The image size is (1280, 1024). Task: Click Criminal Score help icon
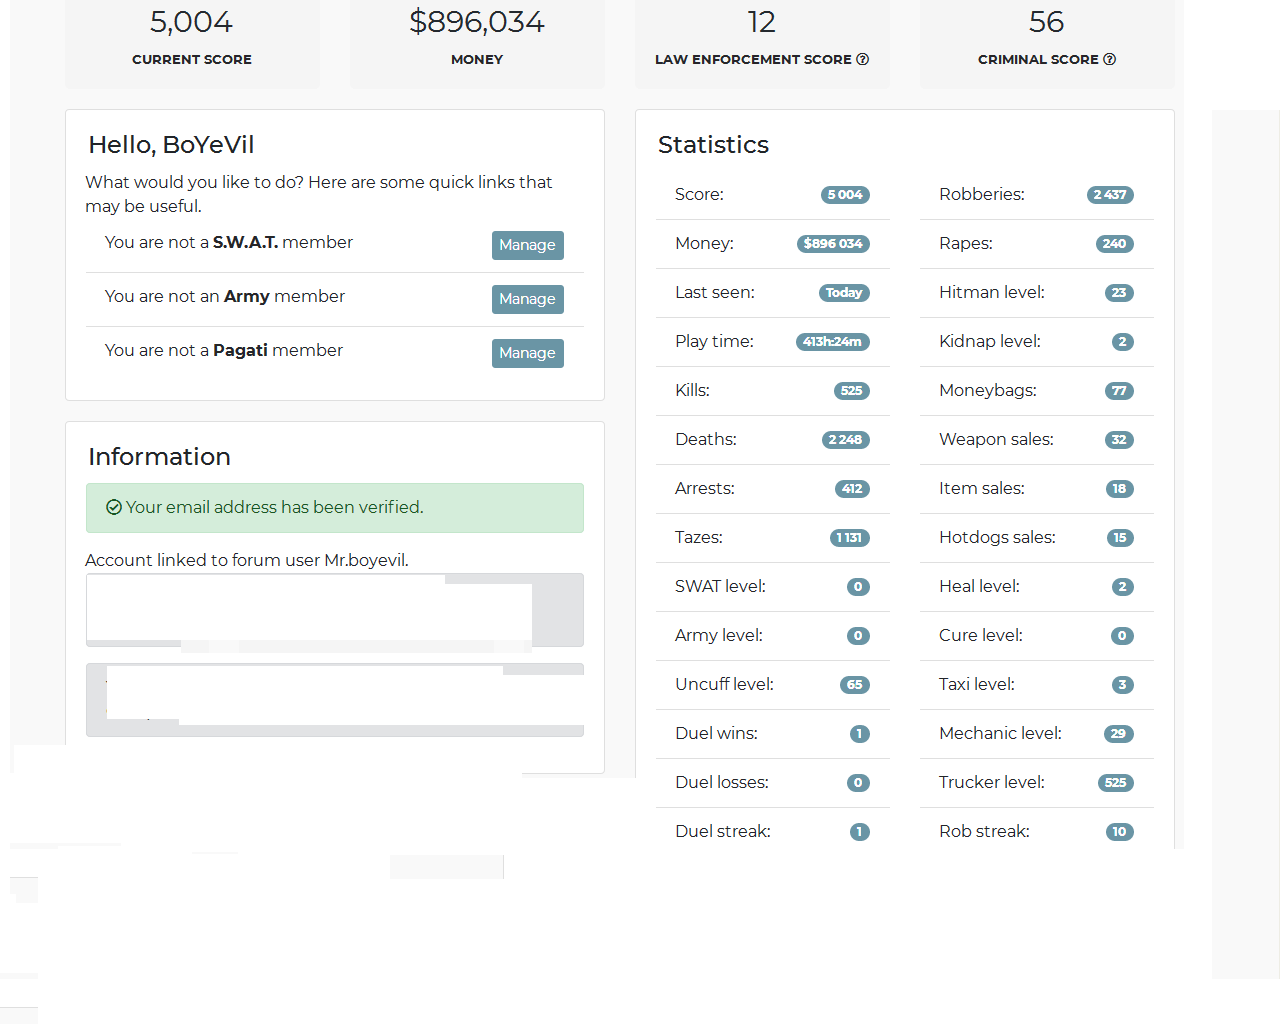pos(1110,59)
